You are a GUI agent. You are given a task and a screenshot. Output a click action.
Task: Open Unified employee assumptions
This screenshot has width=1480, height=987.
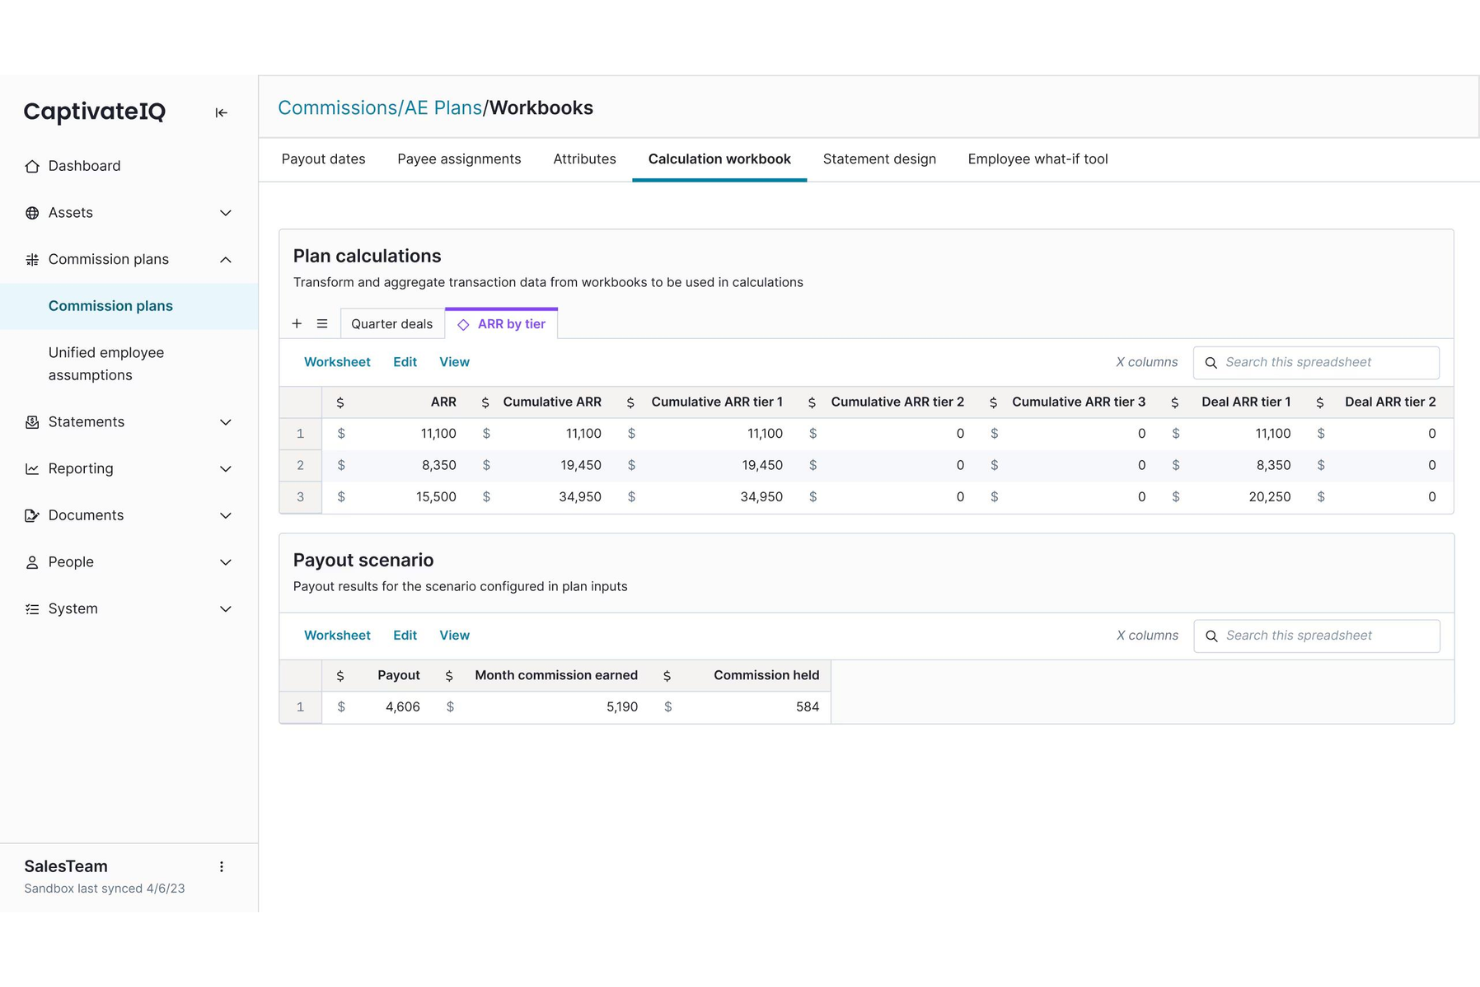(106, 364)
